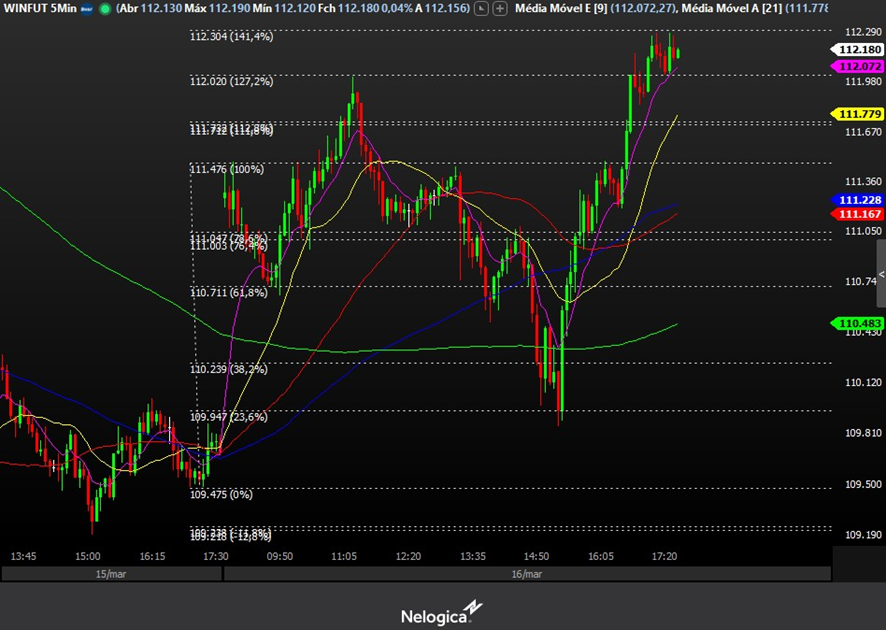Viewport: 886px width, 630px height.
Task: Click the 110.120 price axis value
Action: (x=863, y=383)
